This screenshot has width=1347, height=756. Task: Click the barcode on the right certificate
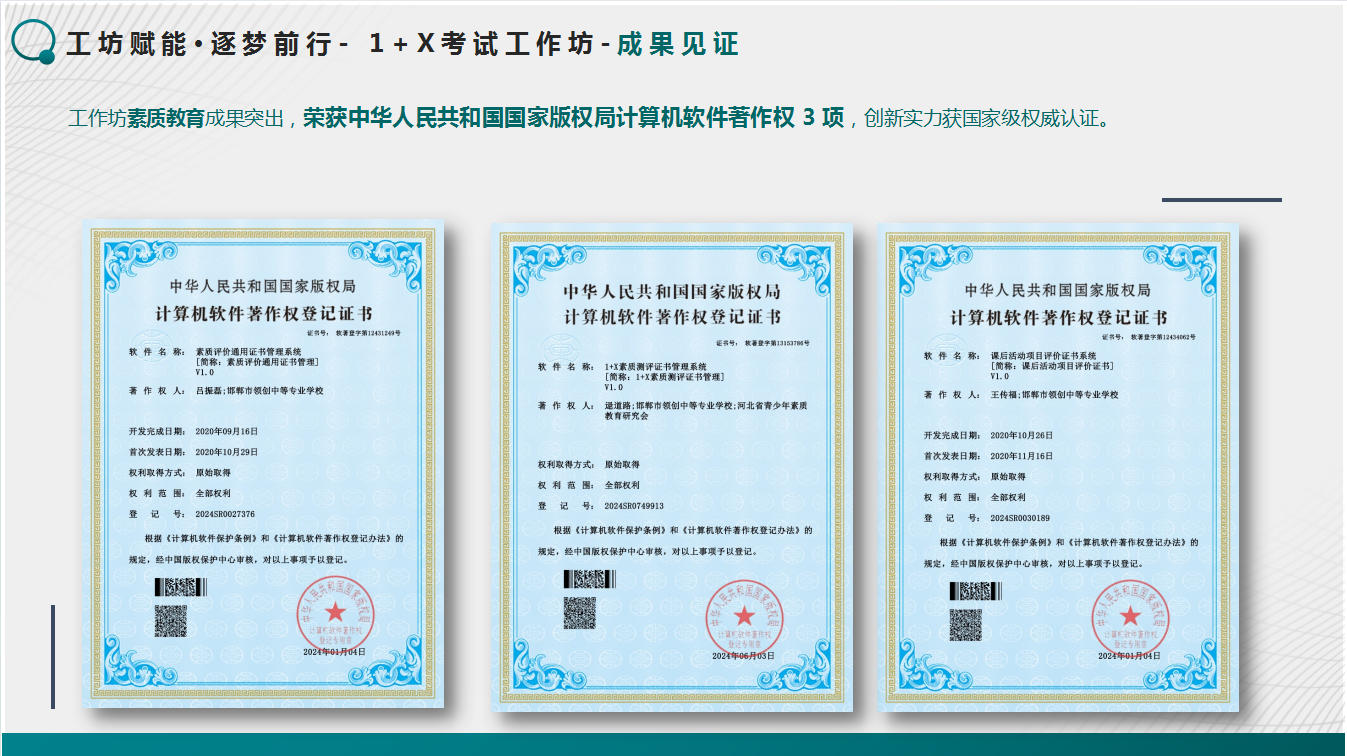point(976,591)
